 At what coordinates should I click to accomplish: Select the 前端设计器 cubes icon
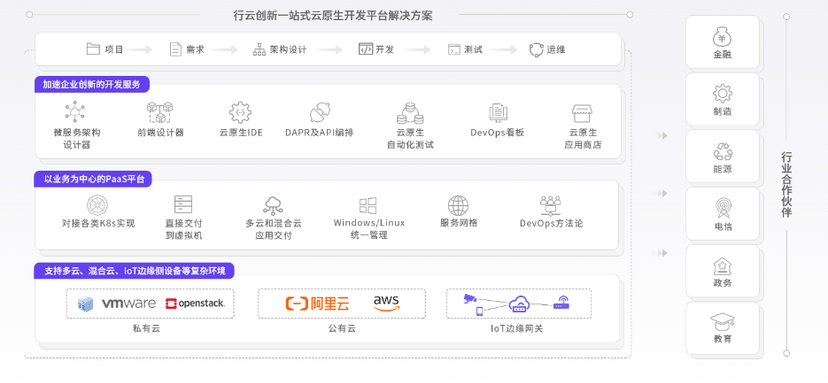(x=160, y=113)
